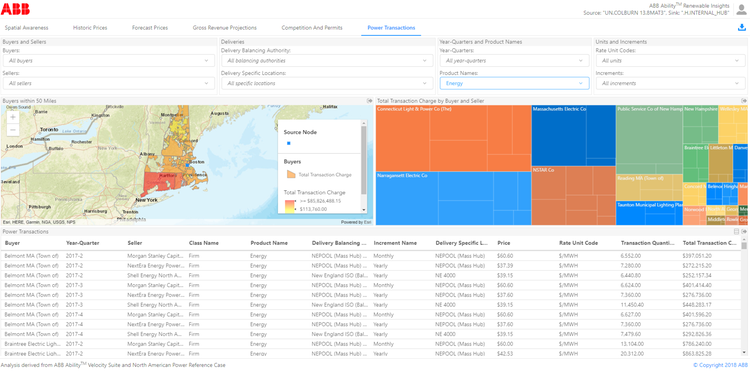Expand the Total Transaction Charge treemap panel
The width and height of the screenshot is (750, 371).
tap(744, 101)
